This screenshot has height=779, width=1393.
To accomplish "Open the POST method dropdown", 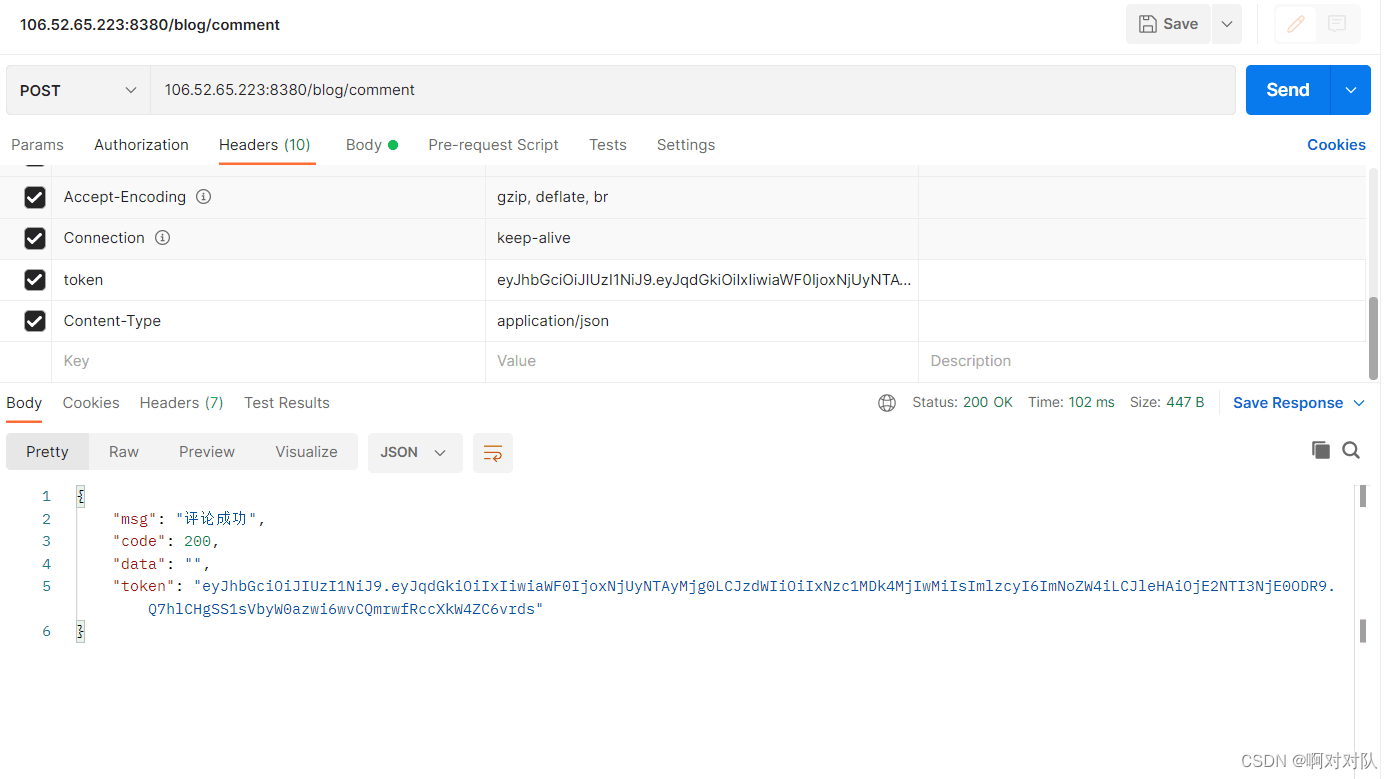I will [x=78, y=90].
